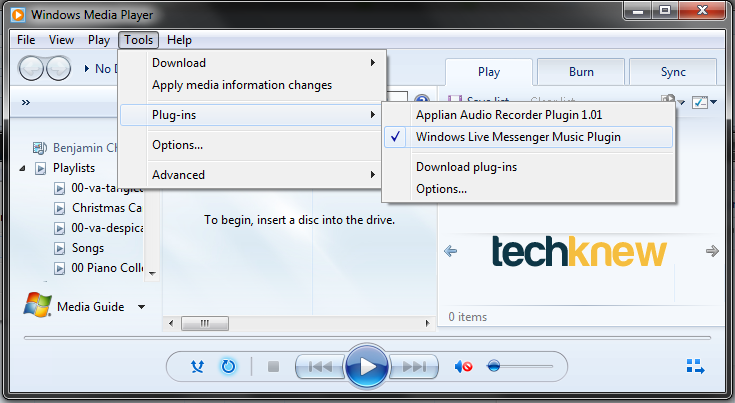
Task: Open the Help menu
Action: click(180, 40)
